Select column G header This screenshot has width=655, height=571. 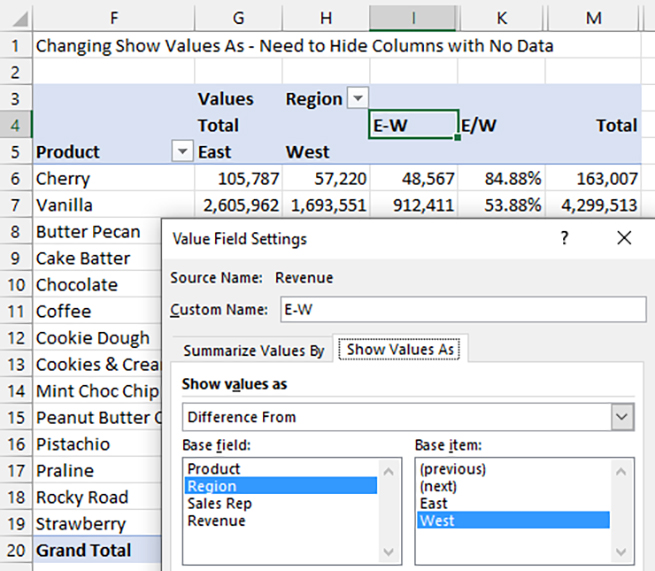point(238,18)
